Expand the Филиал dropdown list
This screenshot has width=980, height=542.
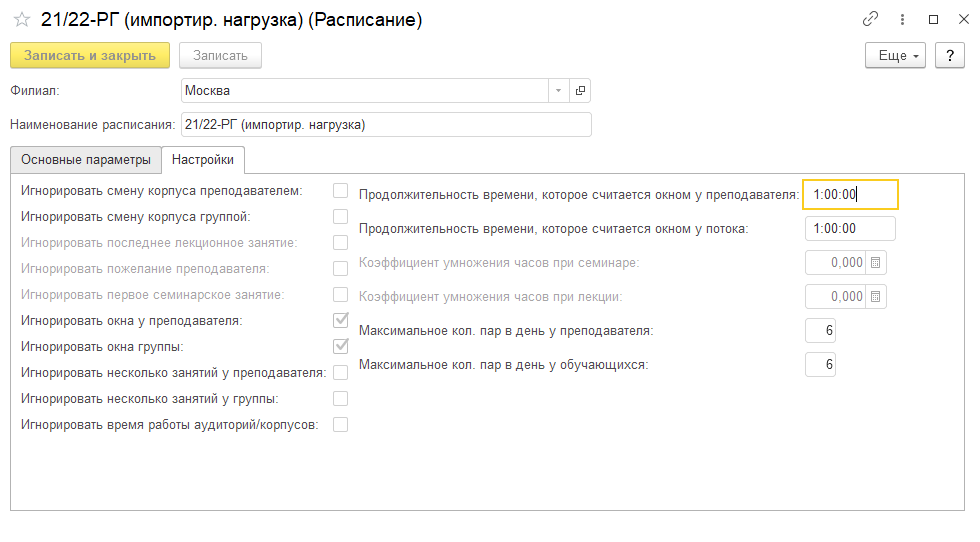click(557, 91)
